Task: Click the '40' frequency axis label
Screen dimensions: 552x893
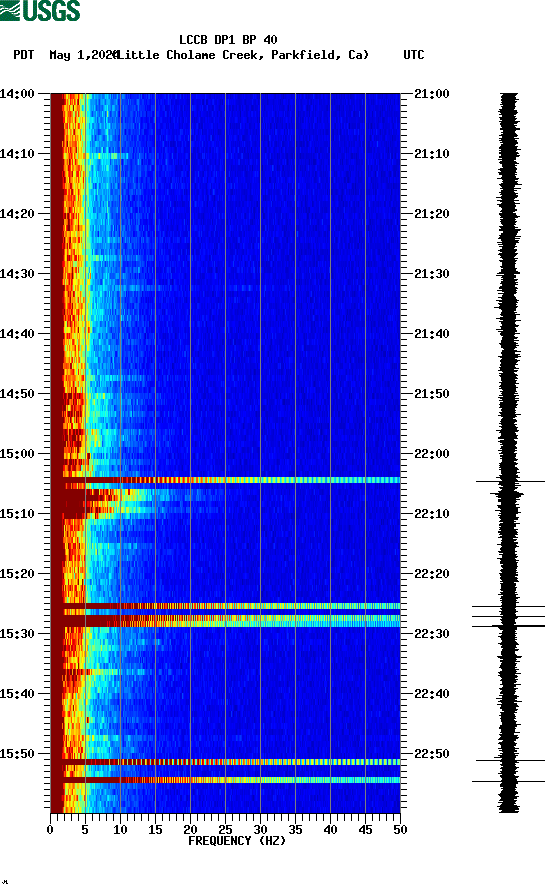Action: coord(330,830)
